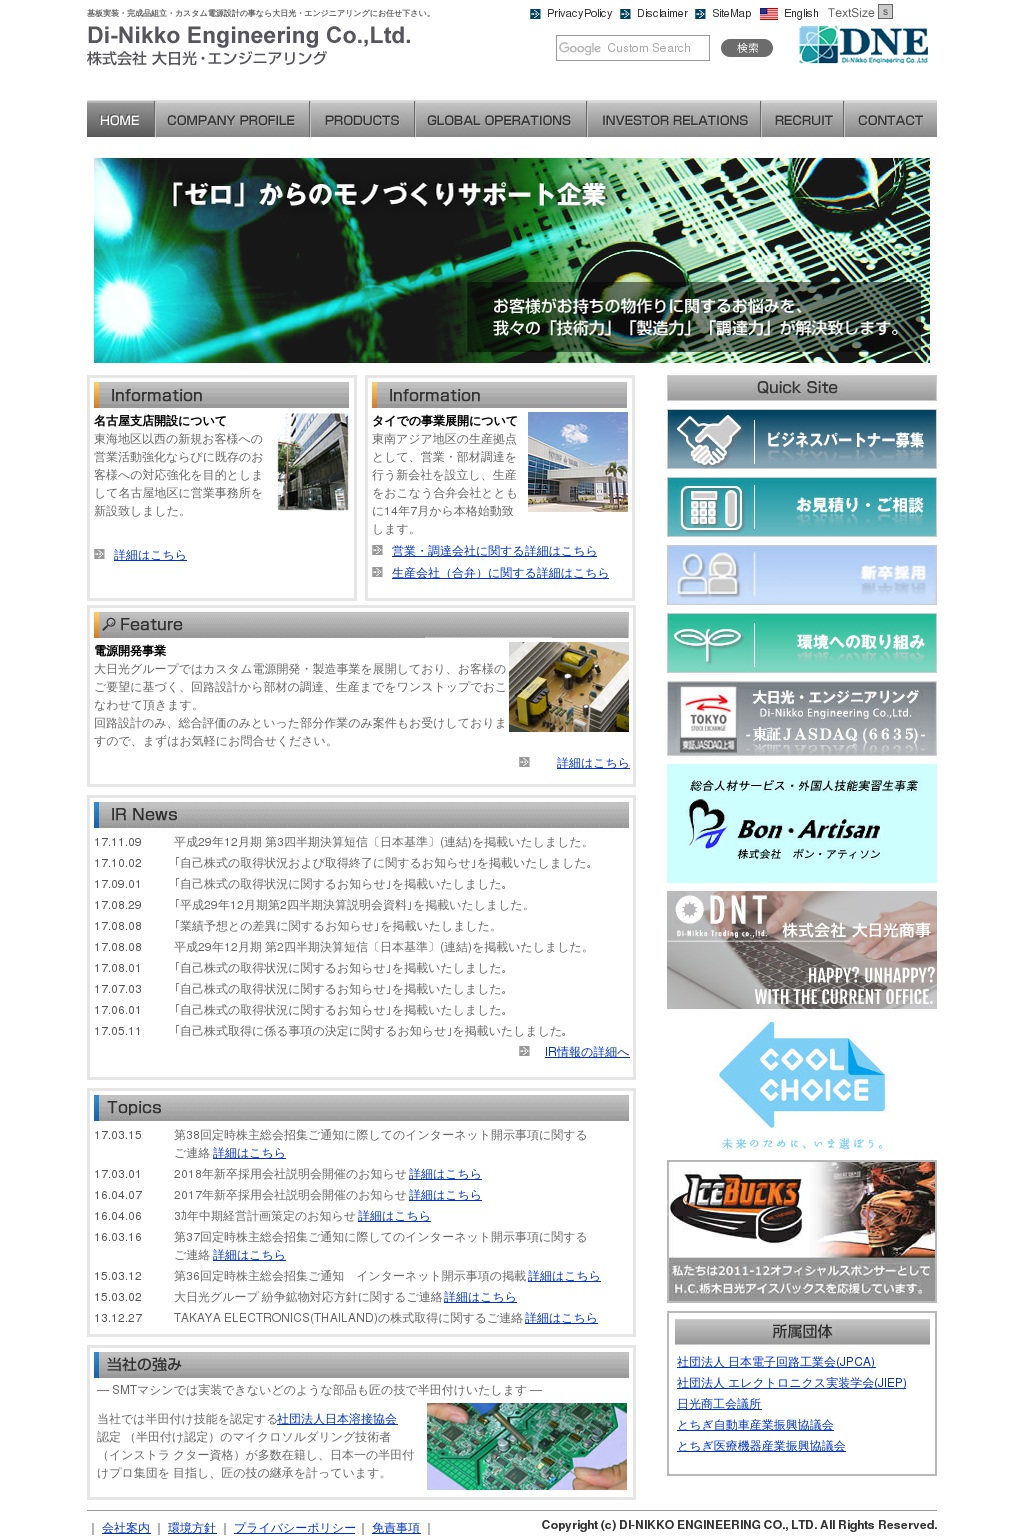Viewport: 1024px width, 1537px height.
Task: Open the IR情報の詳細へ link
Action: pyautogui.click(x=587, y=1052)
